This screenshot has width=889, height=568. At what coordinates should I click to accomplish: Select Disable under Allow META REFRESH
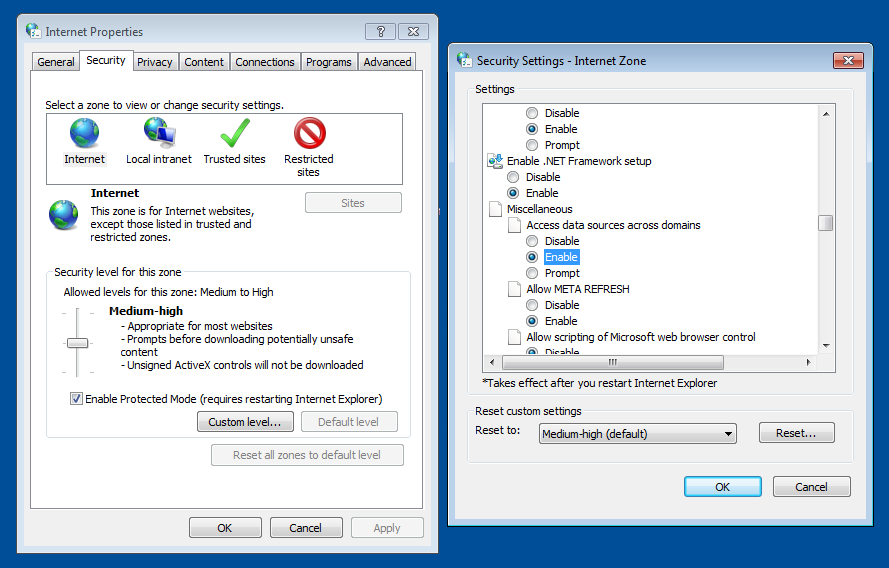click(x=532, y=305)
